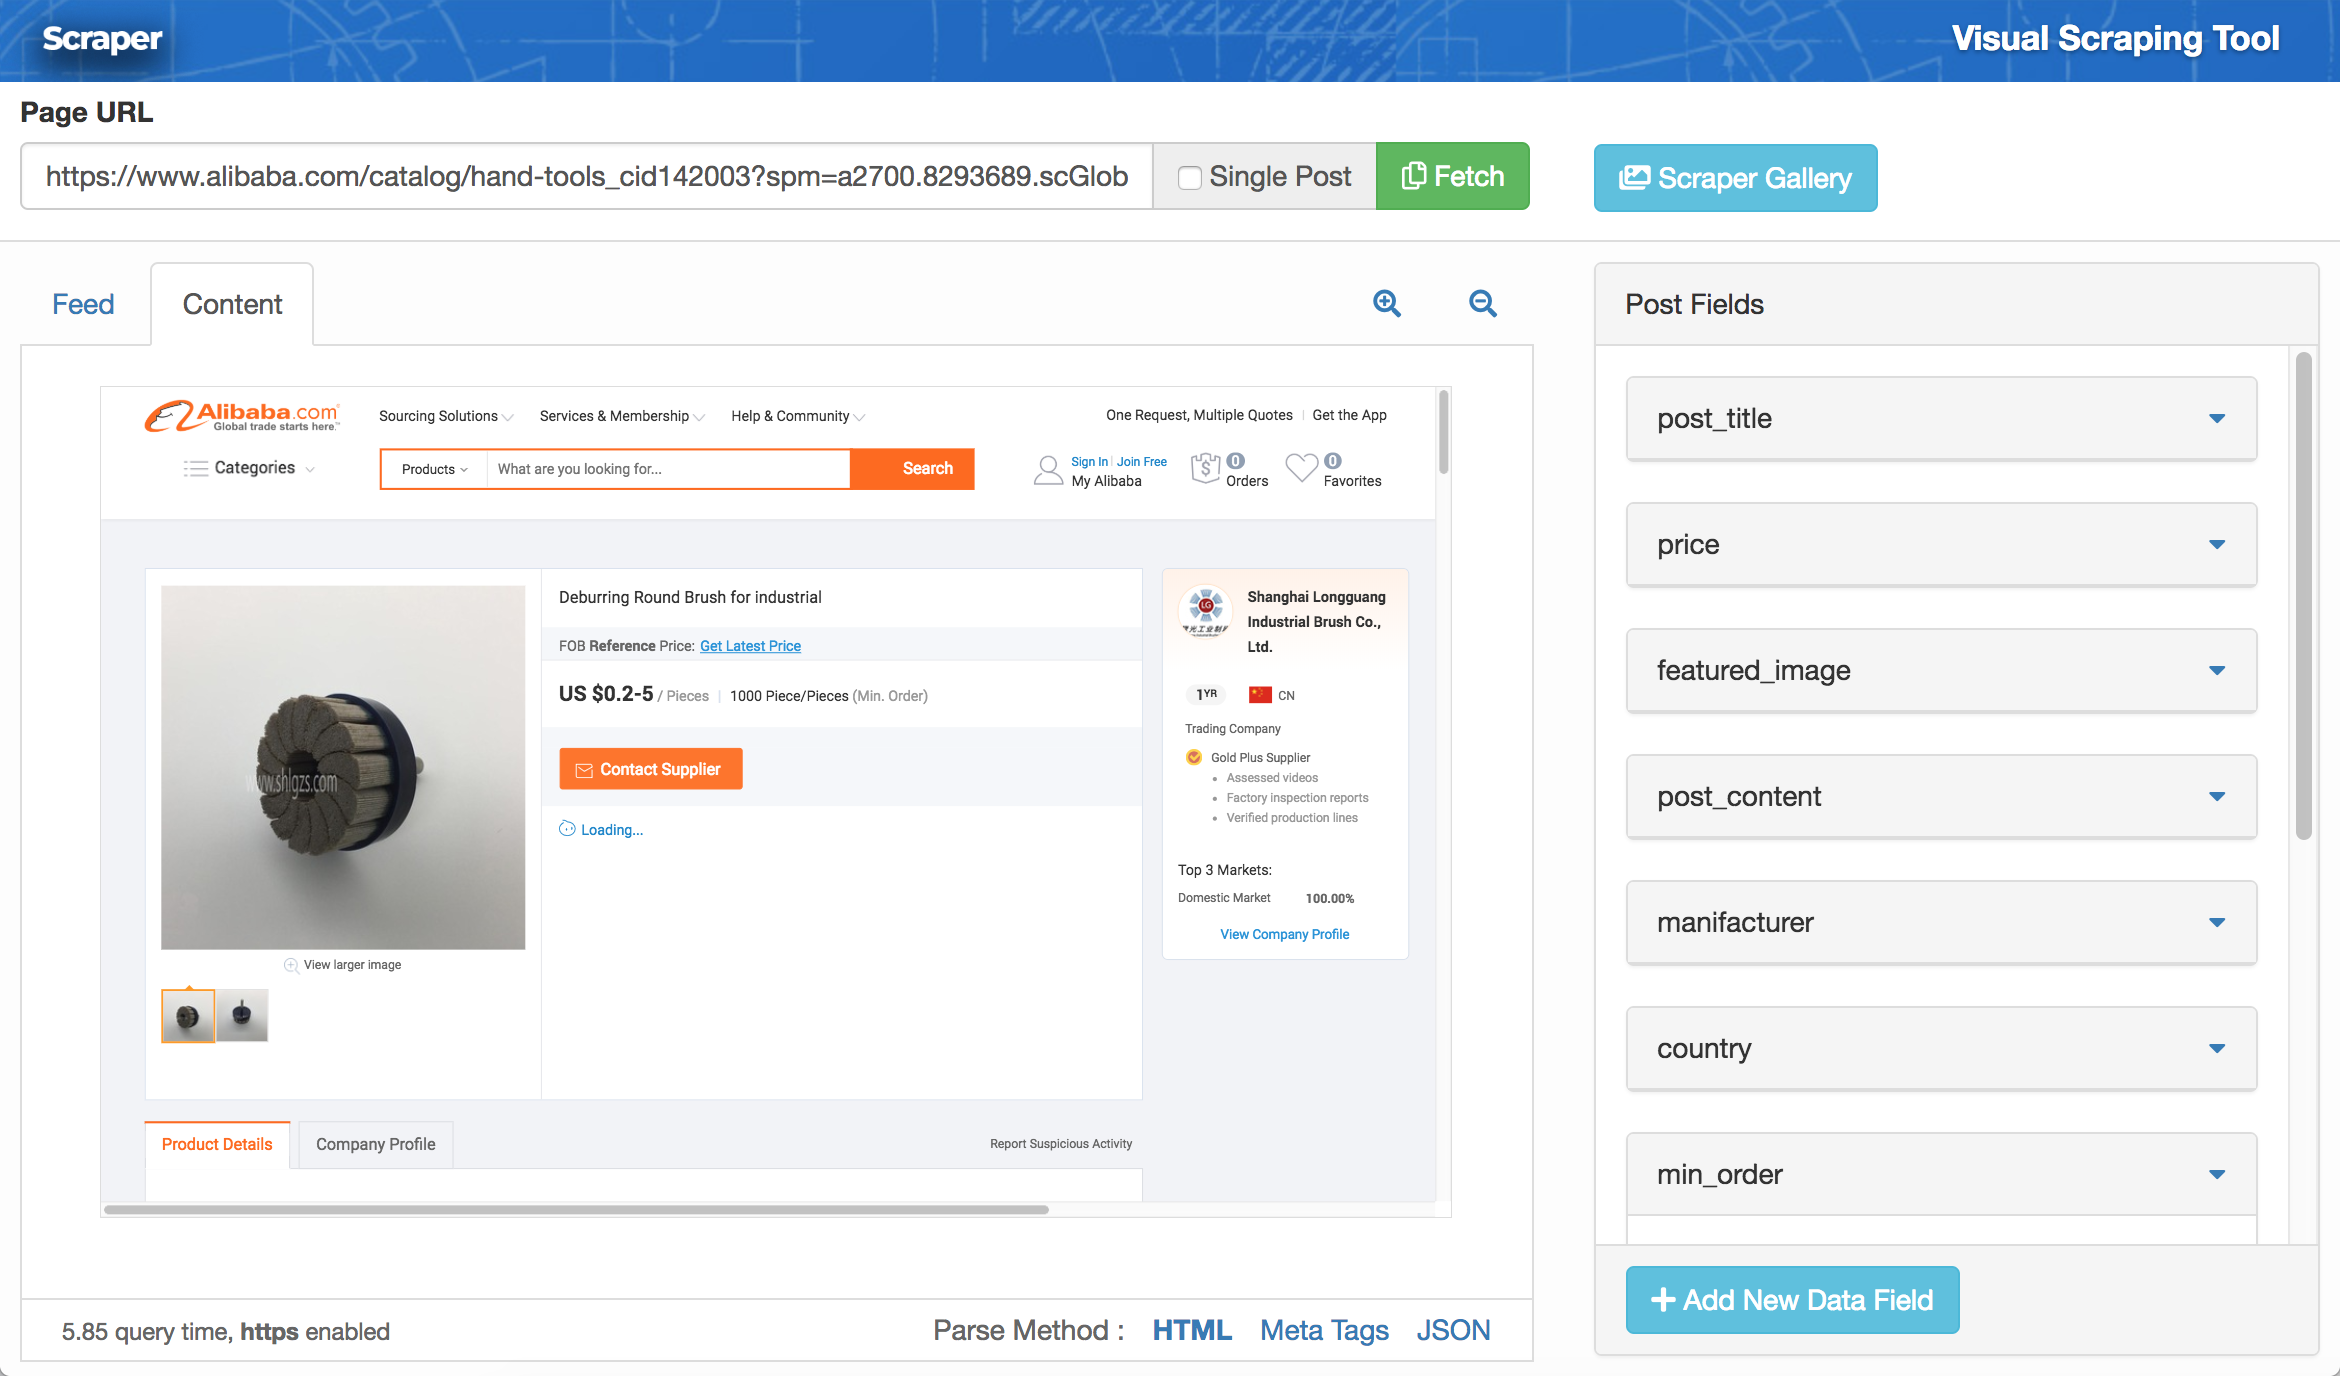Click the Favorites heart icon
Screen dimensions: 2340x1376
1301,467
